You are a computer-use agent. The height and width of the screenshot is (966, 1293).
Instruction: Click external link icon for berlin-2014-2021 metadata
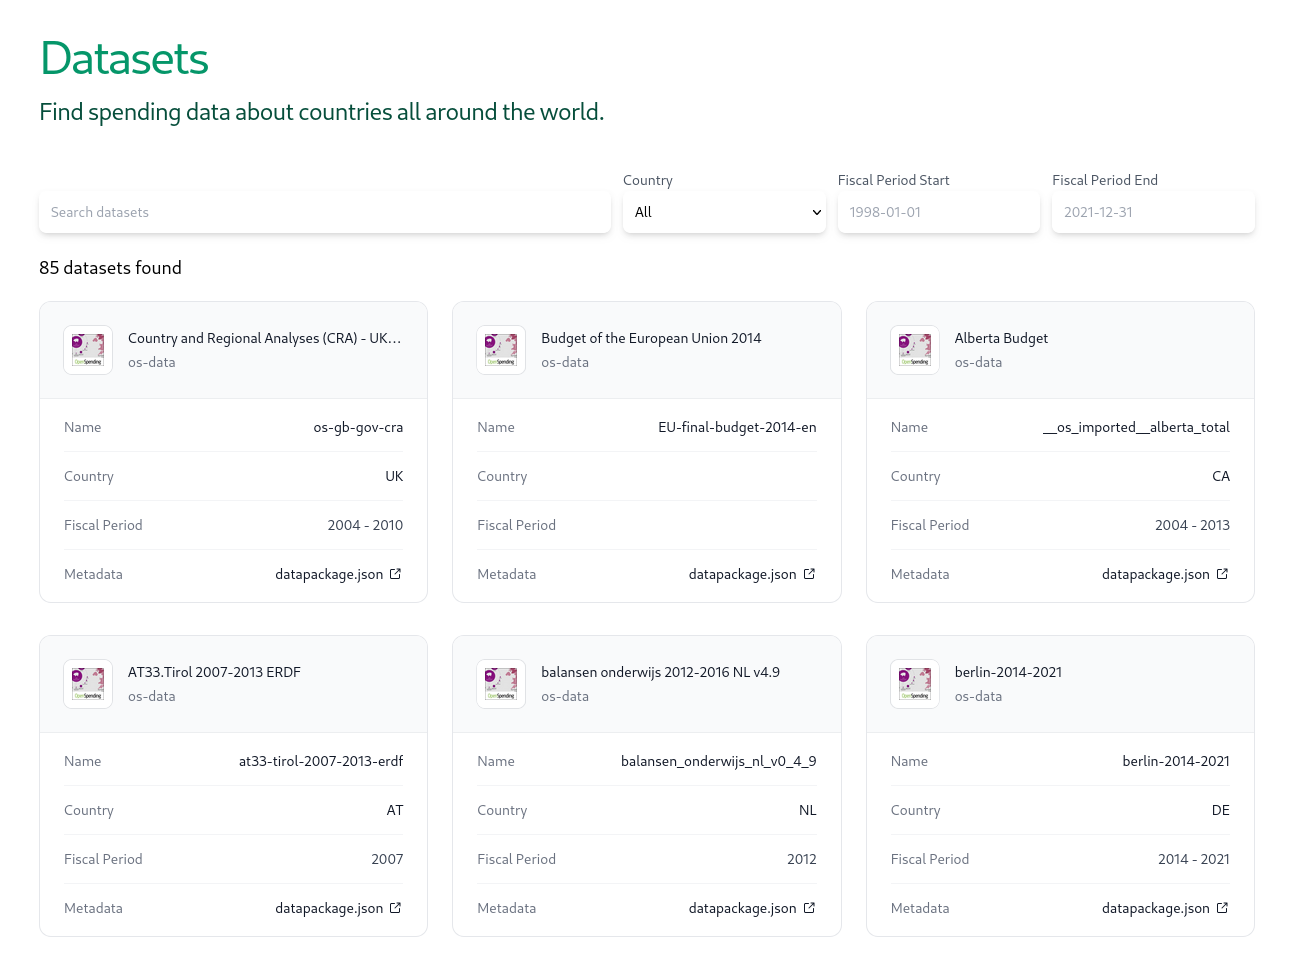point(1222,908)
